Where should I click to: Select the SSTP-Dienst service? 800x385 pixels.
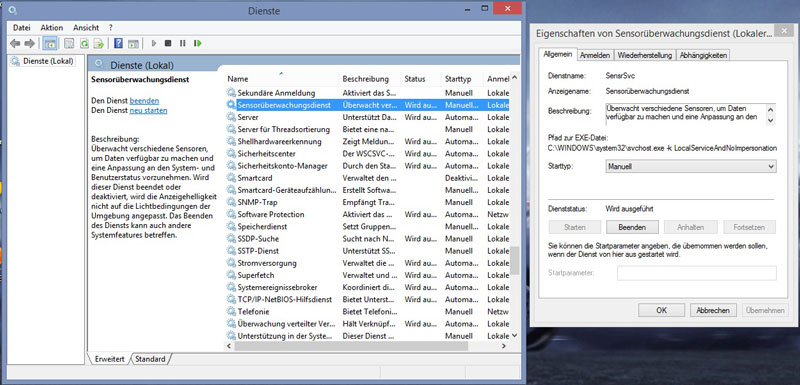pos(258,251)
